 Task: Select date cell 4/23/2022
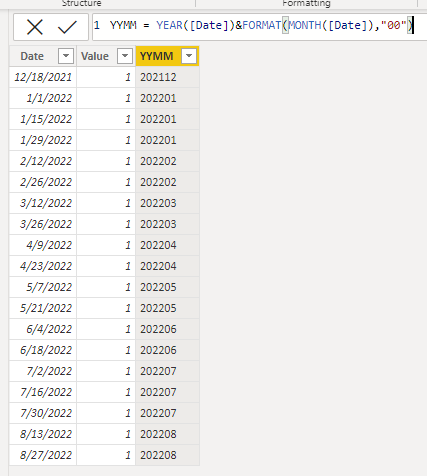43,266
